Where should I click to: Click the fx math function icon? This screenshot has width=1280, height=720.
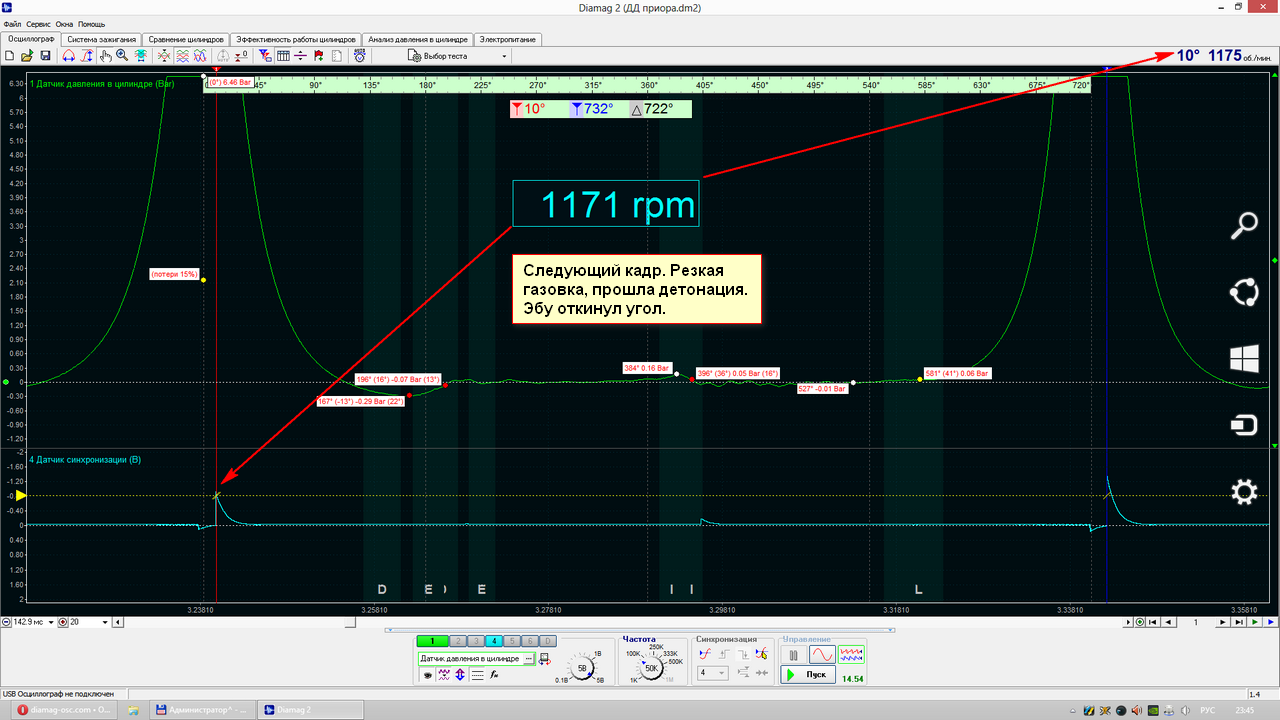494,675
